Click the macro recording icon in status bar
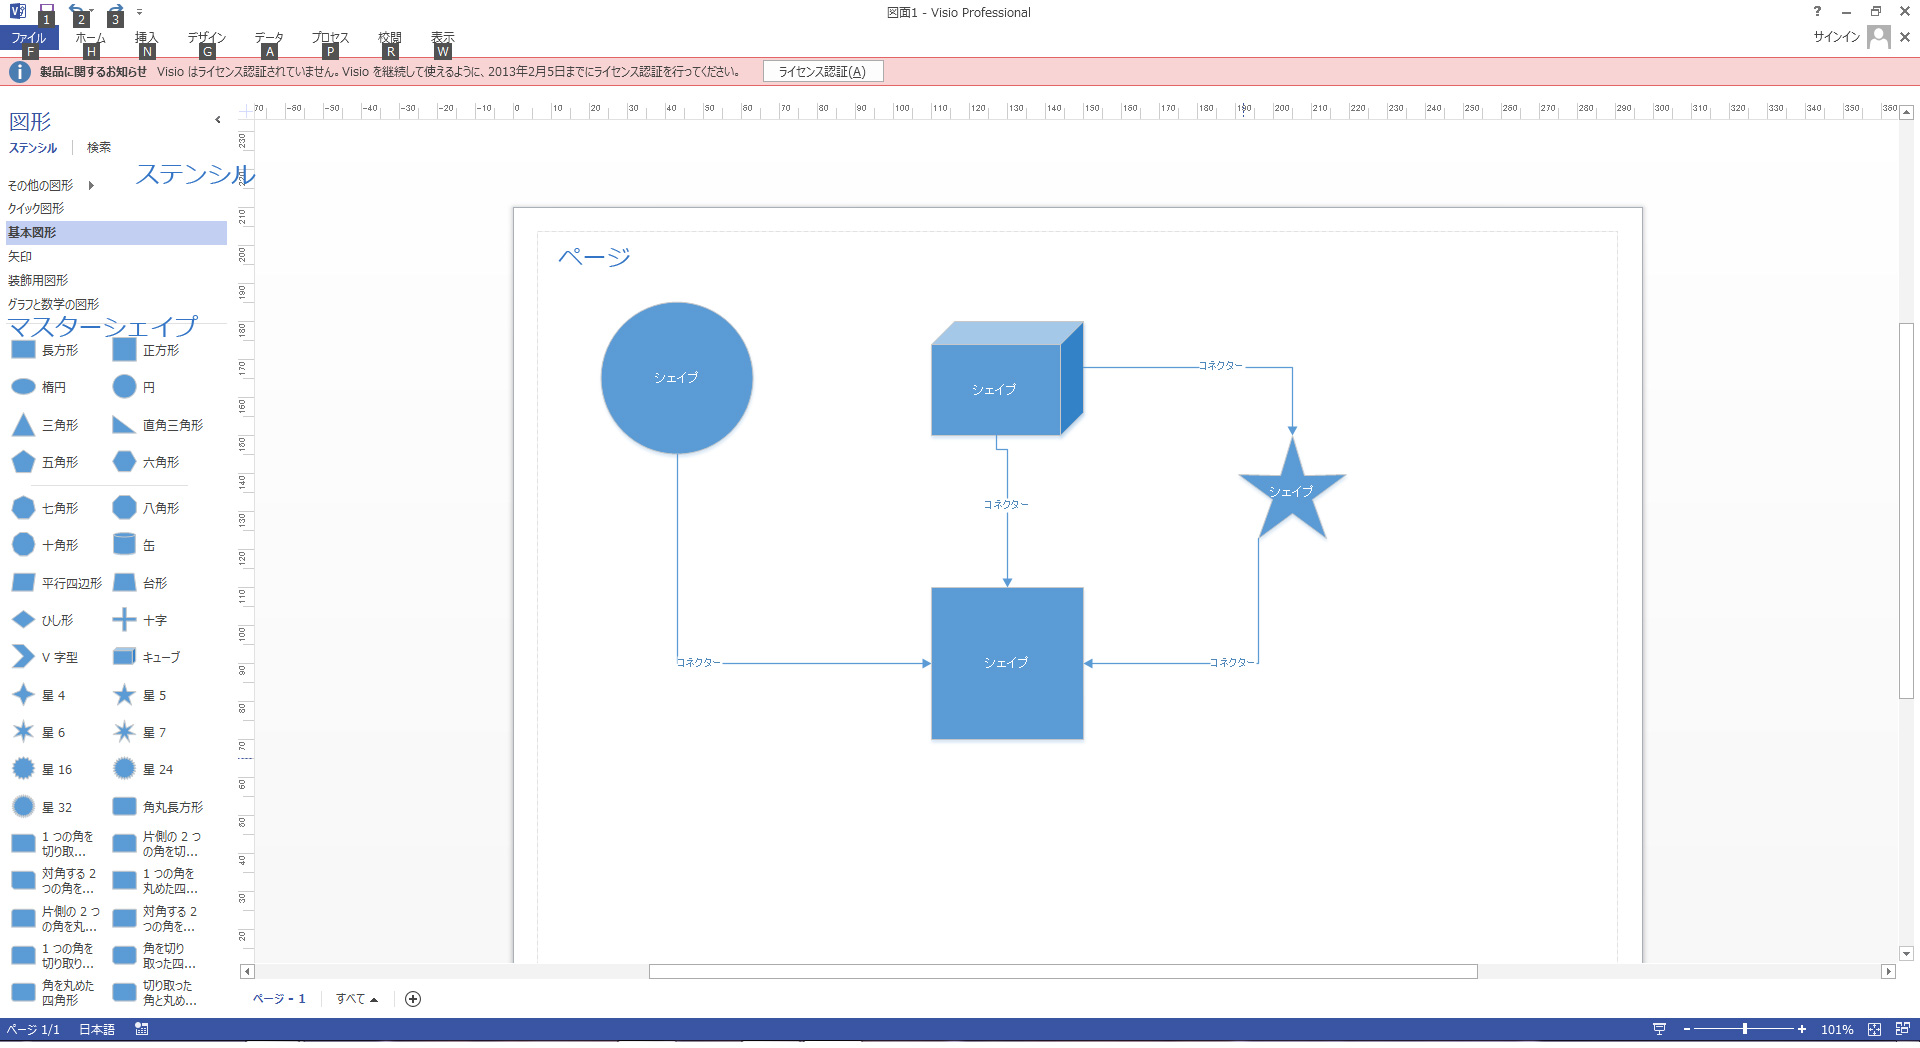This screenshot has width=1920, height=1048. (142, 1029)
